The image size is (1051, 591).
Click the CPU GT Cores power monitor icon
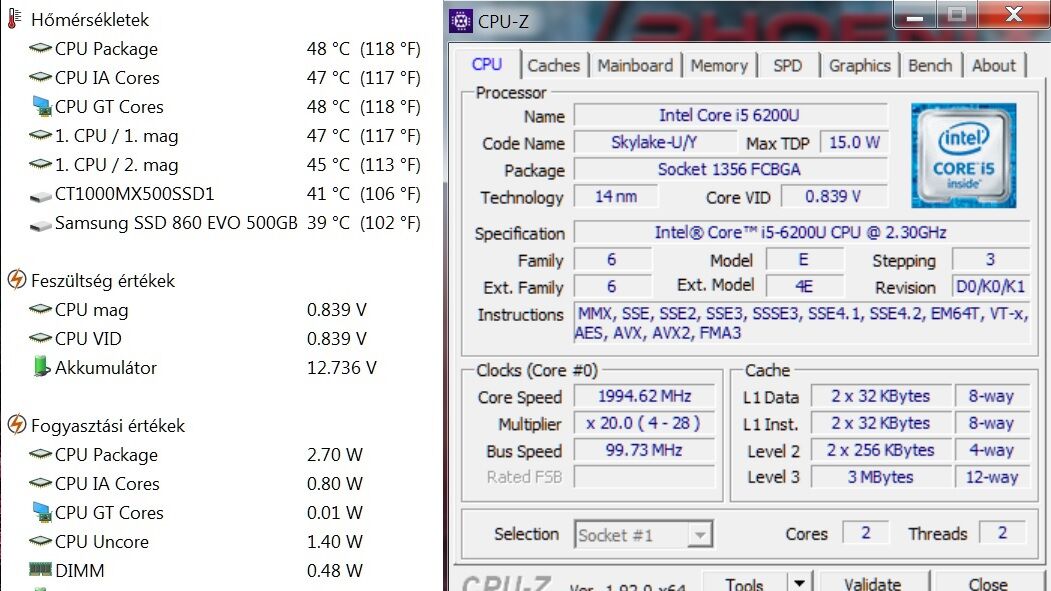(42, 512)
